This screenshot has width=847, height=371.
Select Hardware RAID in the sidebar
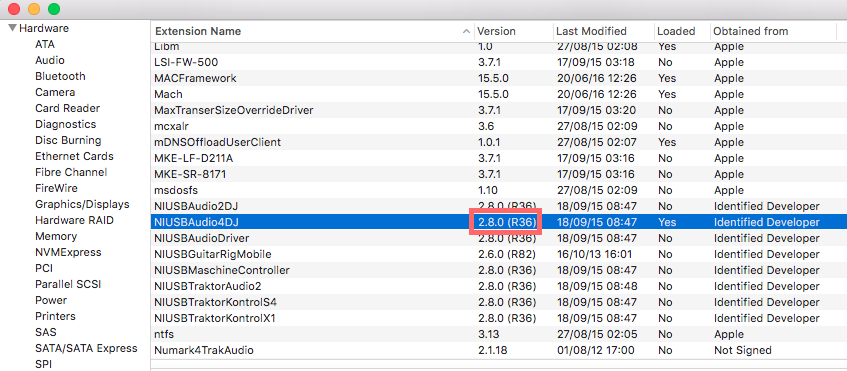click(74, 220)
